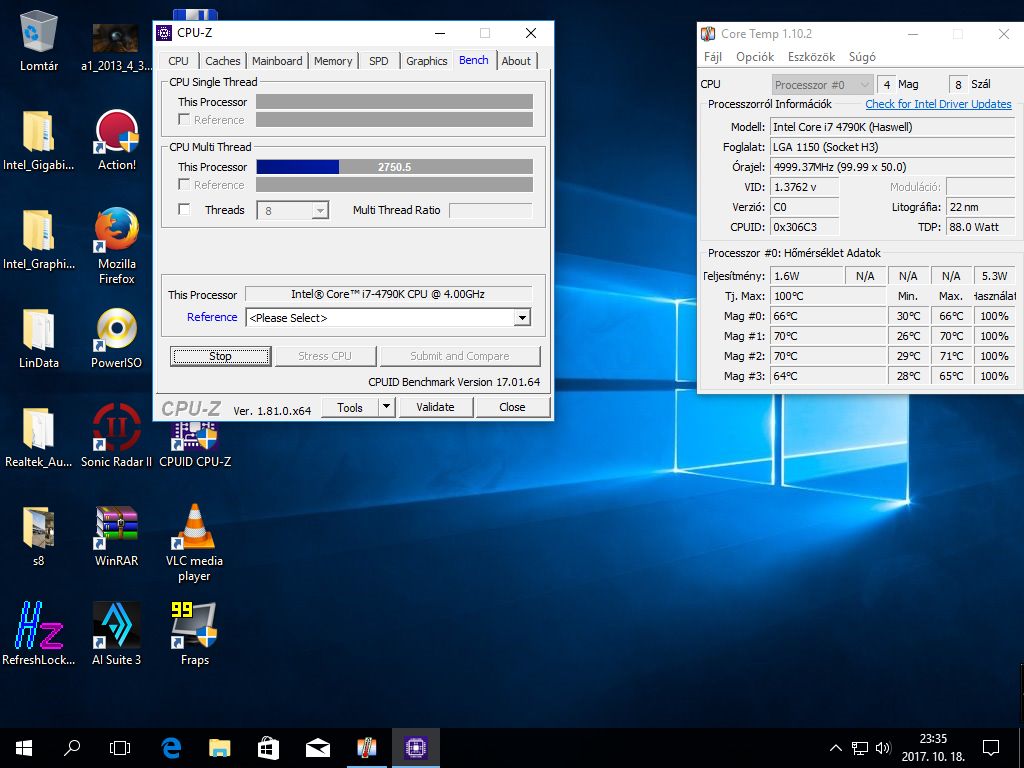The width and height of the screenshot is (1024, 768).
Task: Switch to the Caches tab
Action: (223, 61)
